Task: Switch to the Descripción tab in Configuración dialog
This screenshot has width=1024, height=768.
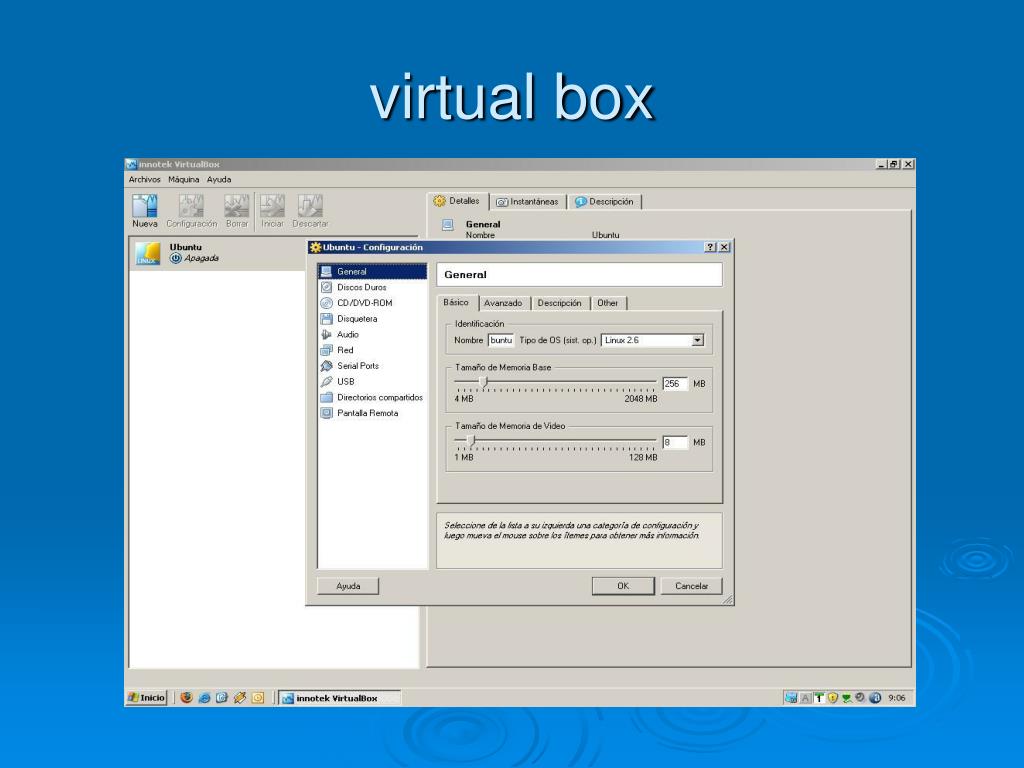Action: click(x=560, y=303)
